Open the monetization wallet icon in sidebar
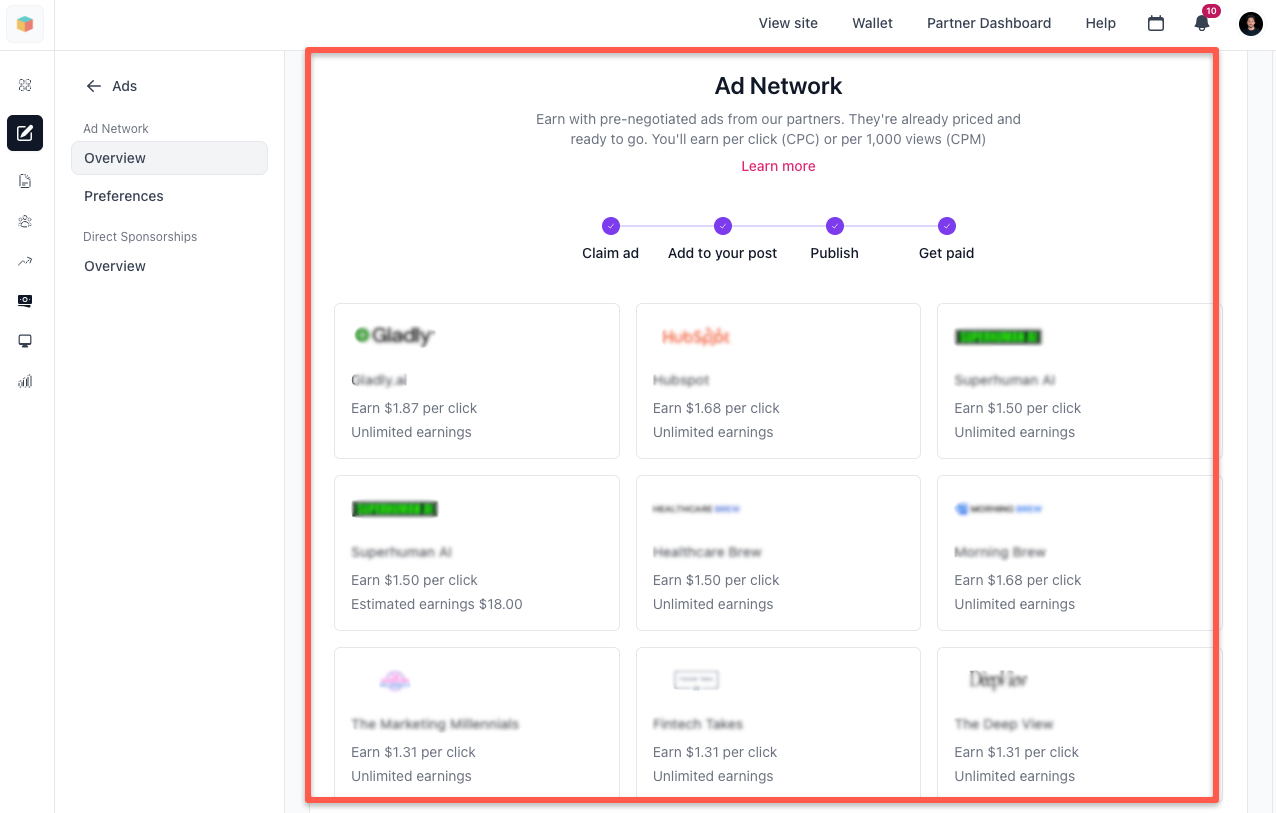Image resolution: width=1276 pixels, height=813 pixels. [24, 301]
